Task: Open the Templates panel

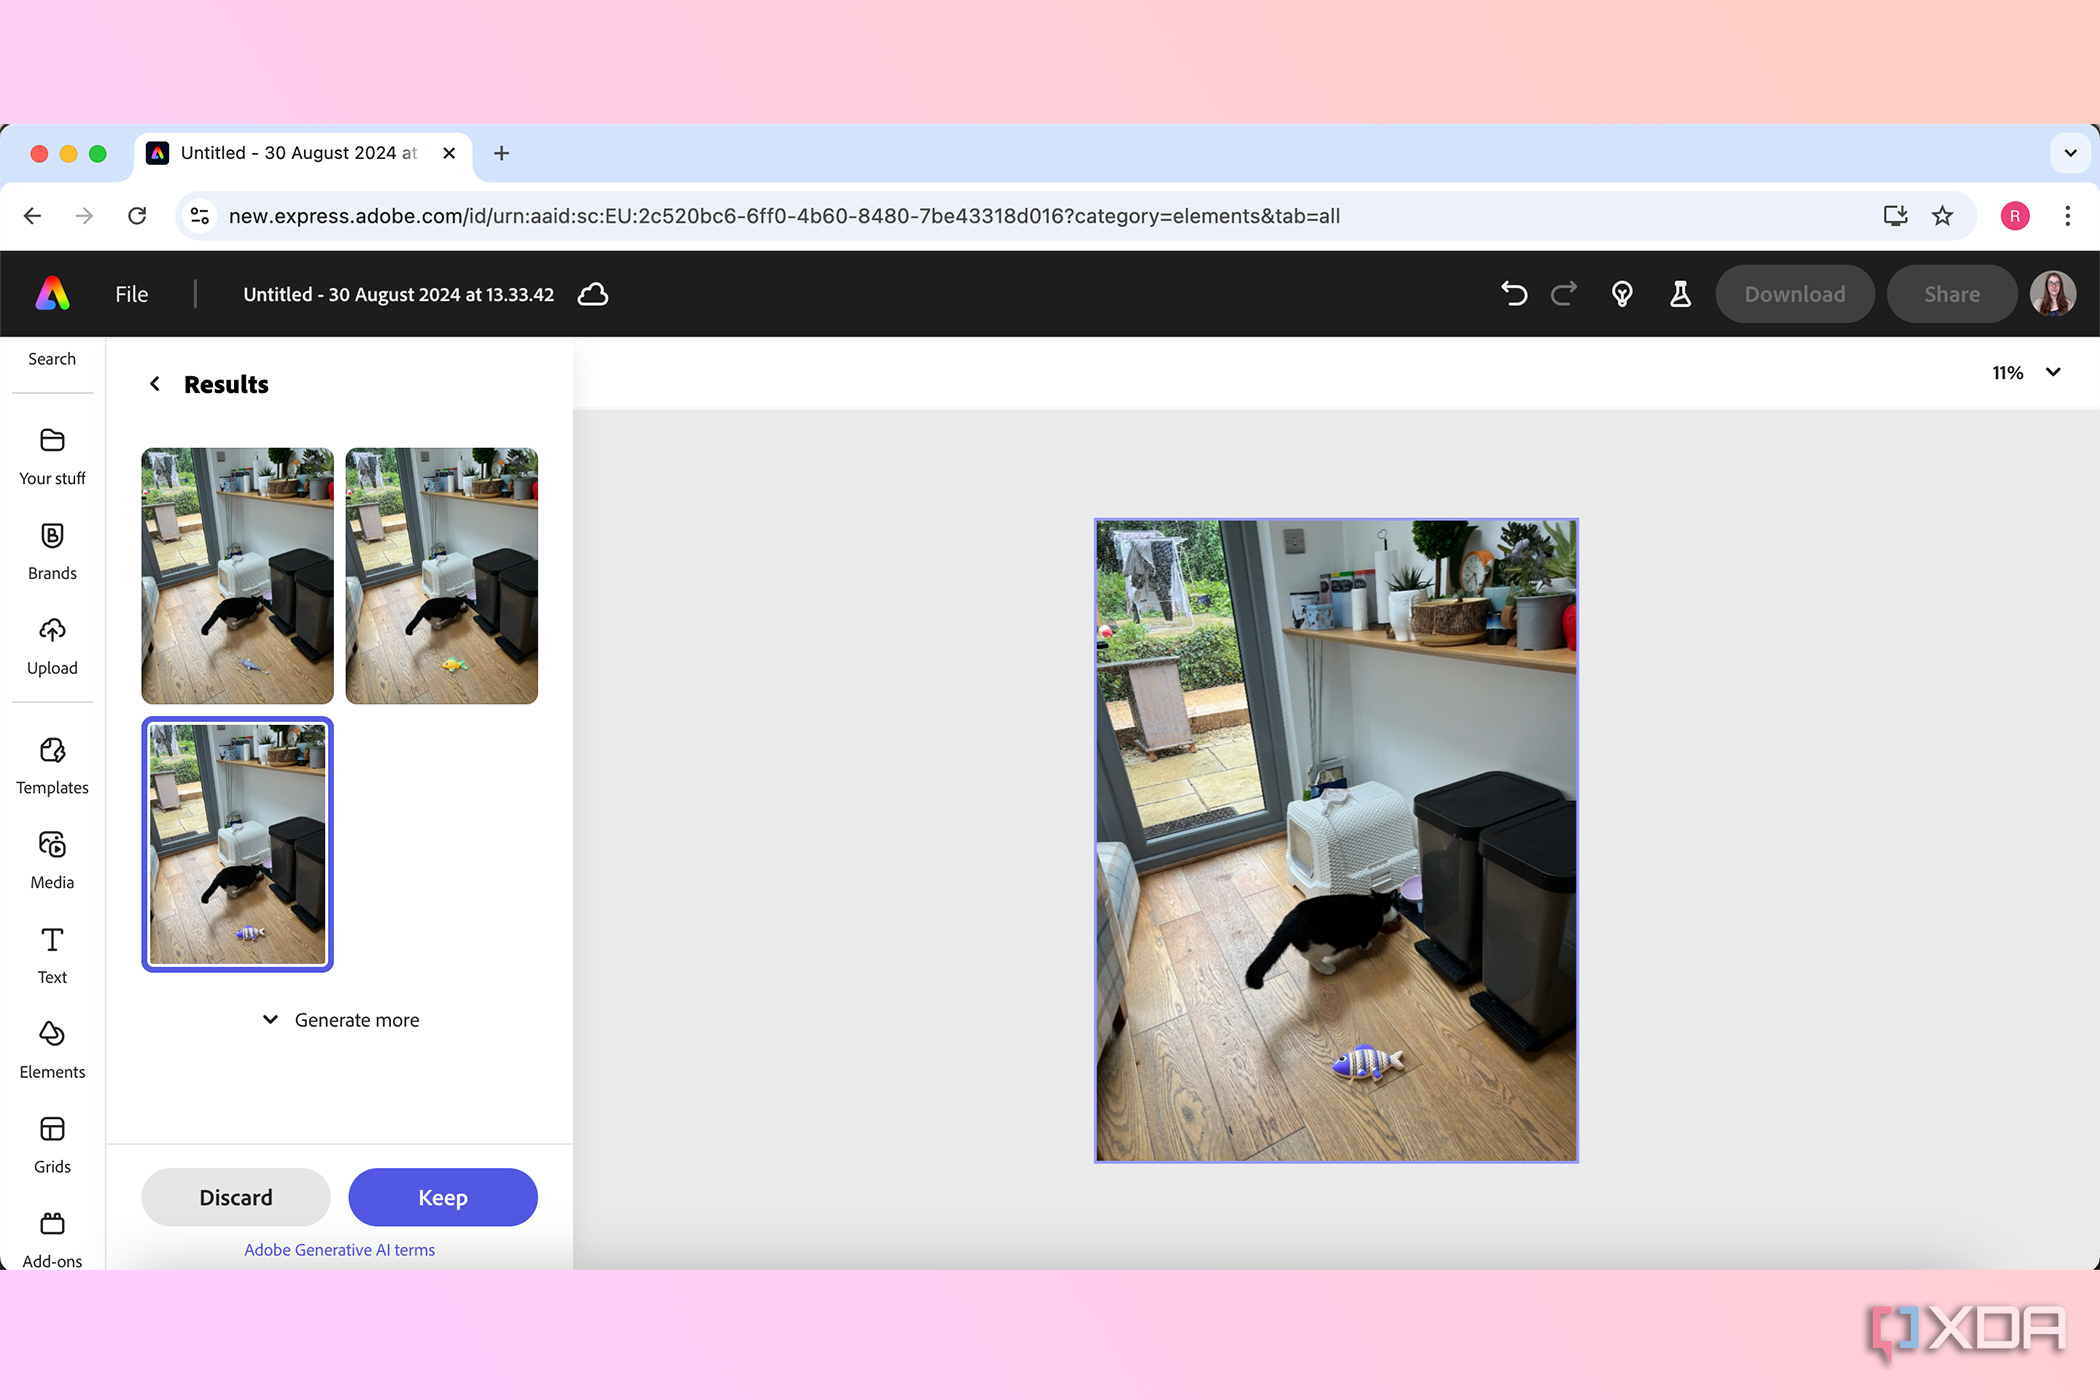Action: (52, 767)
